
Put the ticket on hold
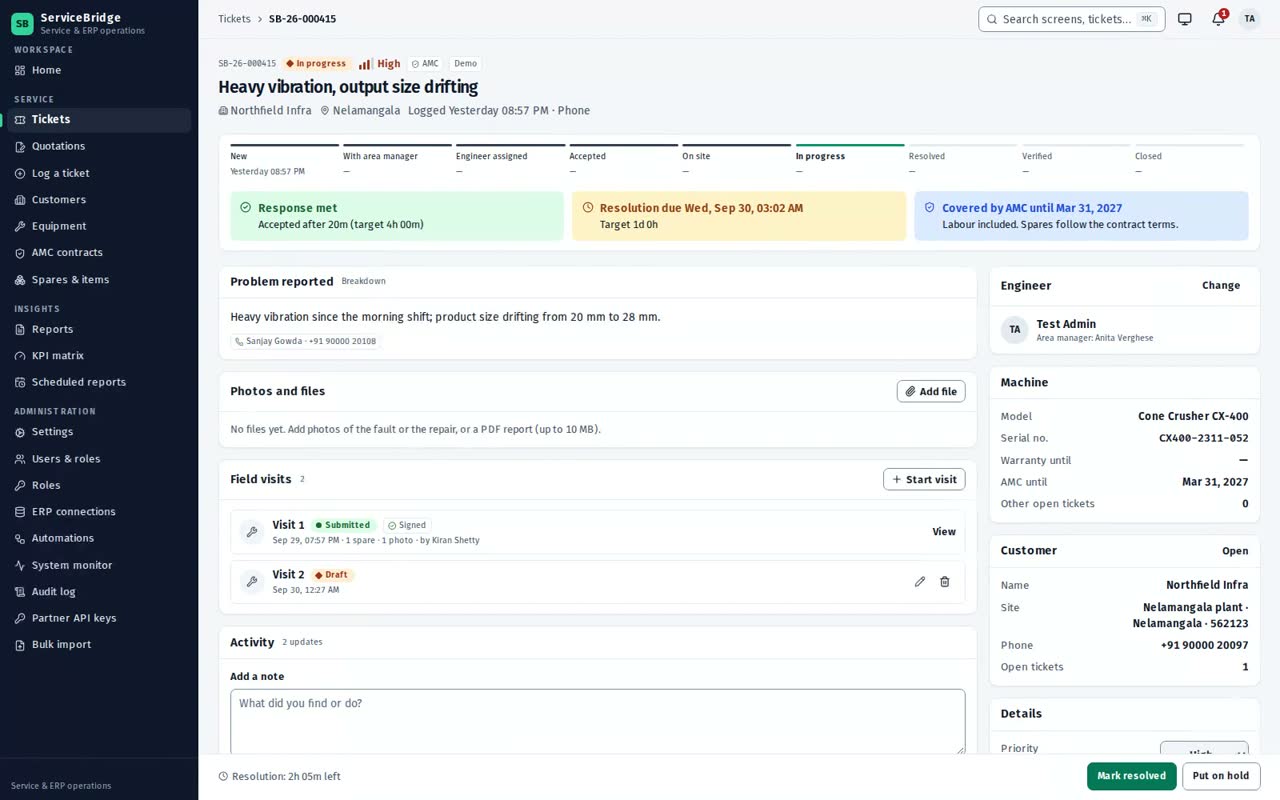pyautogui.click(x=1221, y=776)
